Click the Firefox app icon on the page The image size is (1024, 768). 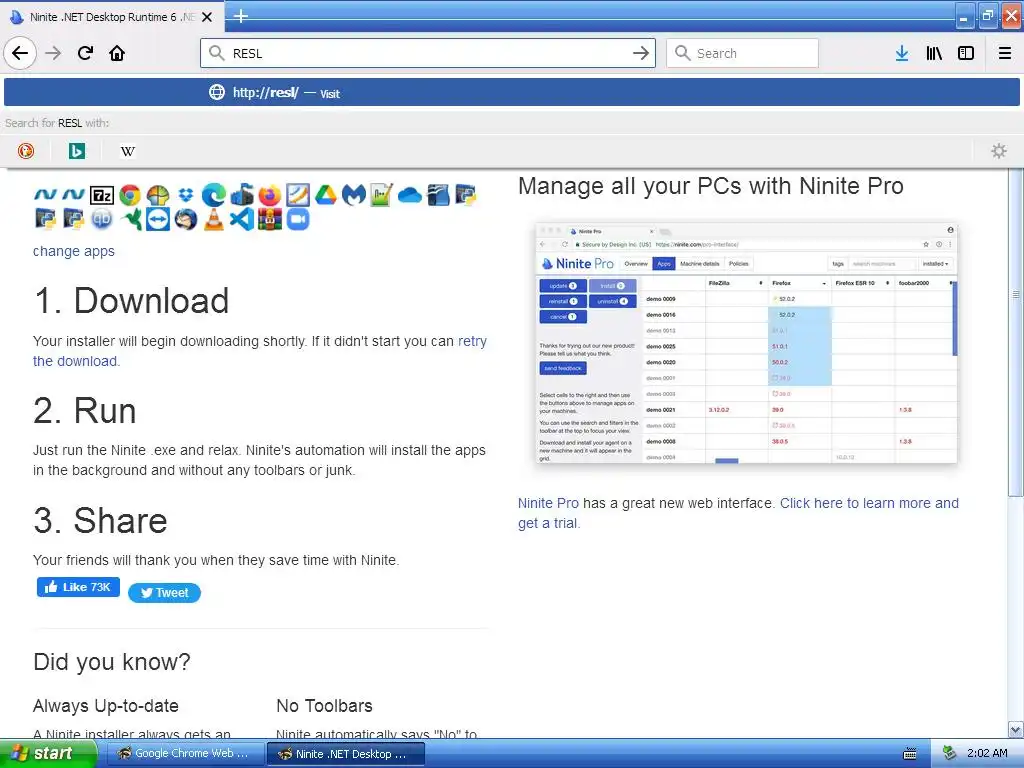(x=269, y=195)
